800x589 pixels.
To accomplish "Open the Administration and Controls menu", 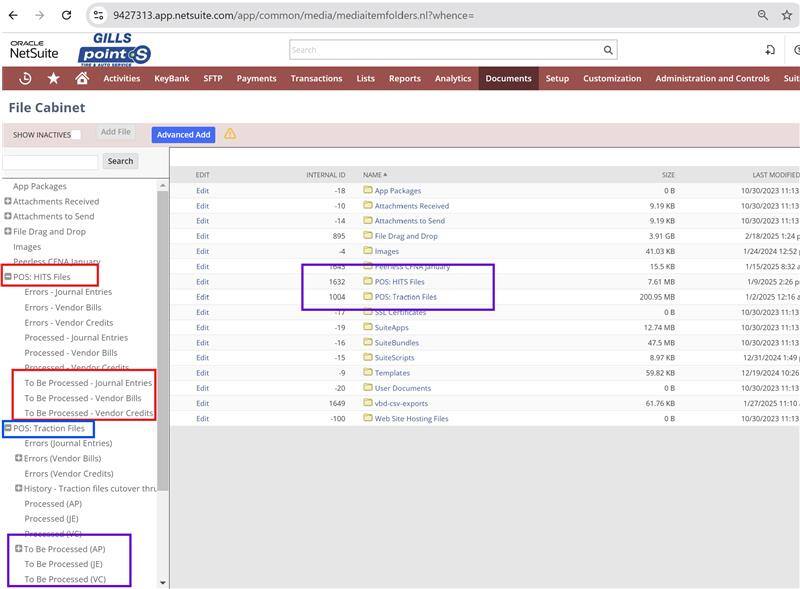I will point(712,79).
